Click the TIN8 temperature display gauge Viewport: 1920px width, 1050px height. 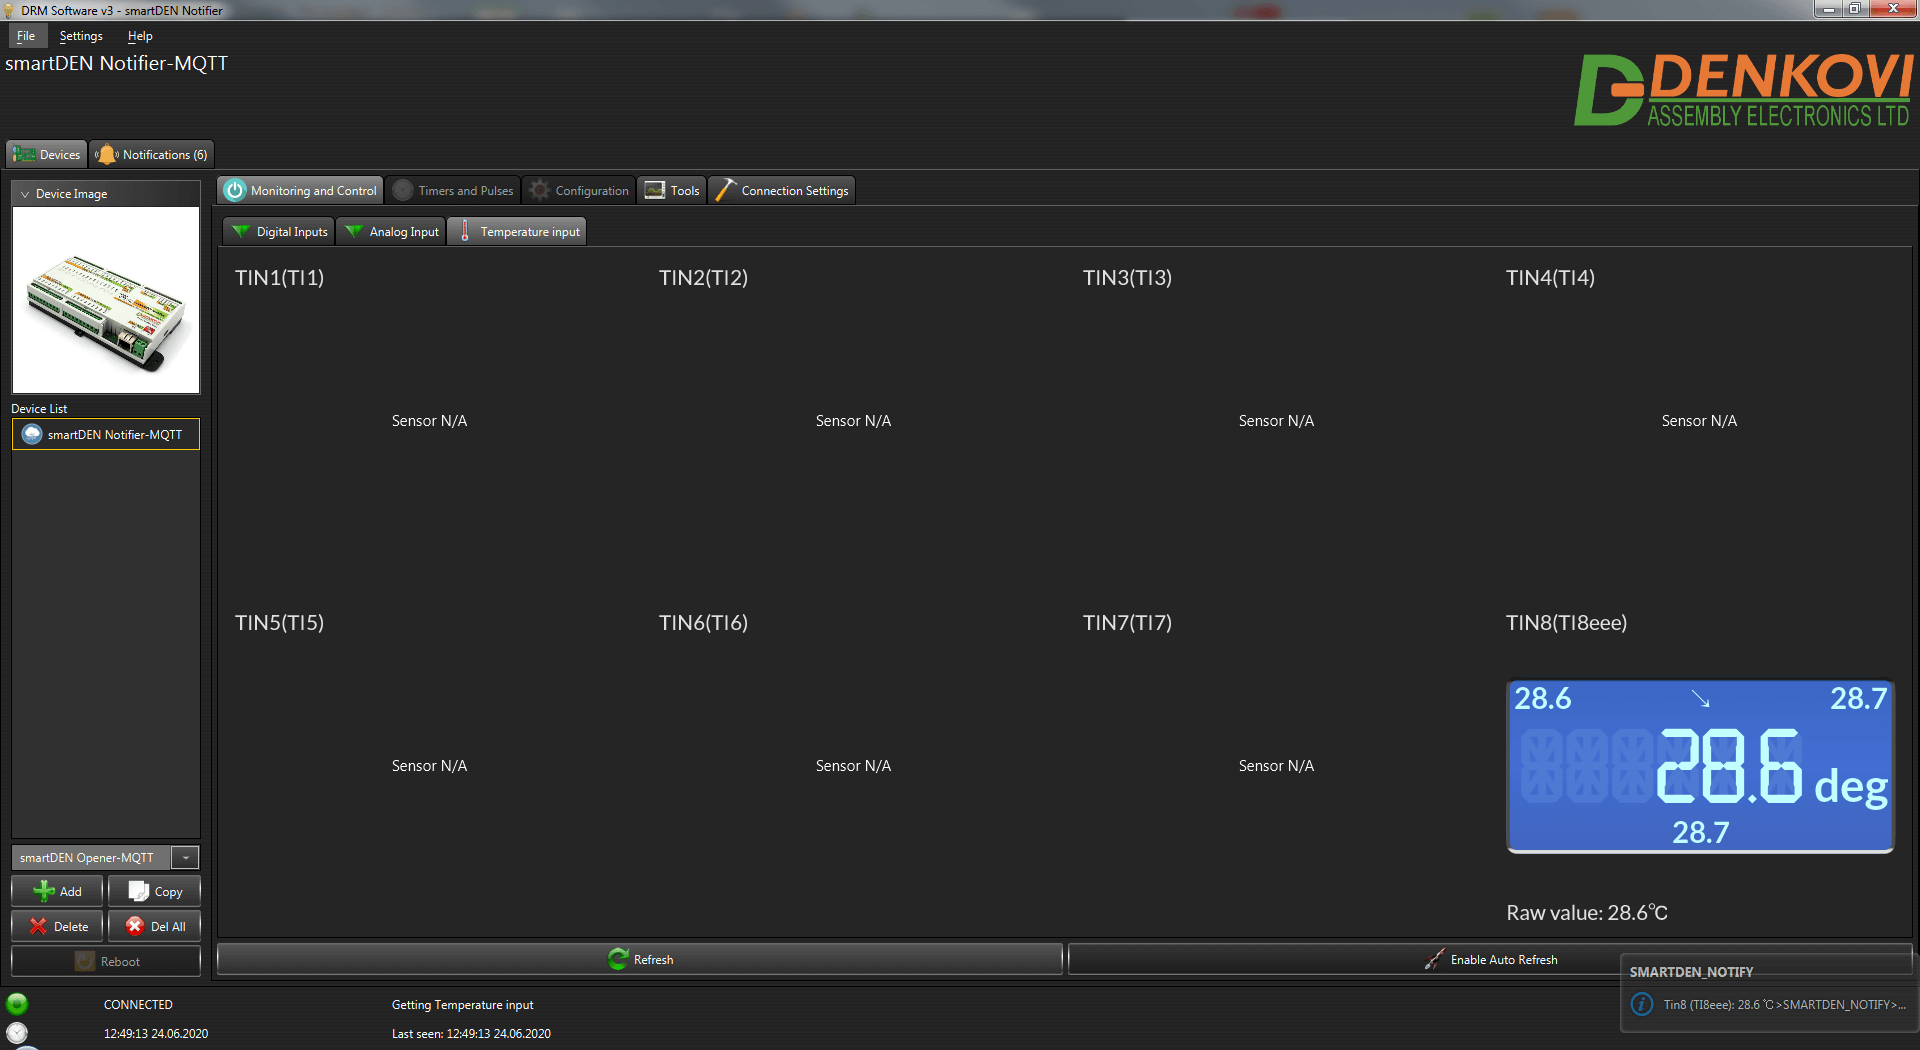[1700, 766]
